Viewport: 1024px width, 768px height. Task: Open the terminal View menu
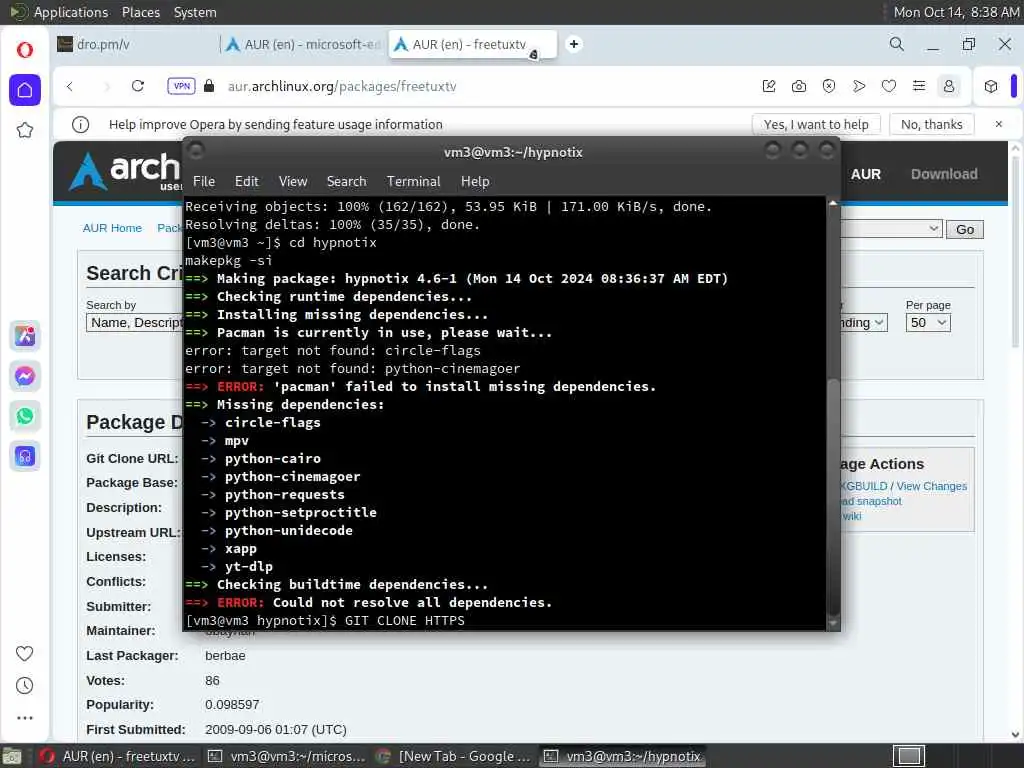tap(293, 182)
